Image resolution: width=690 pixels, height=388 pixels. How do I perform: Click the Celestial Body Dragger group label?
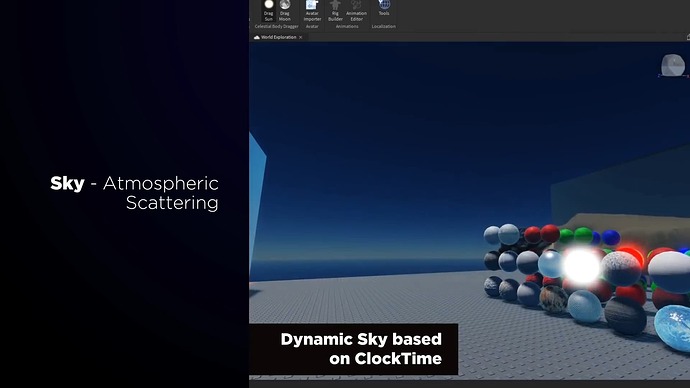tap(276, 26)
